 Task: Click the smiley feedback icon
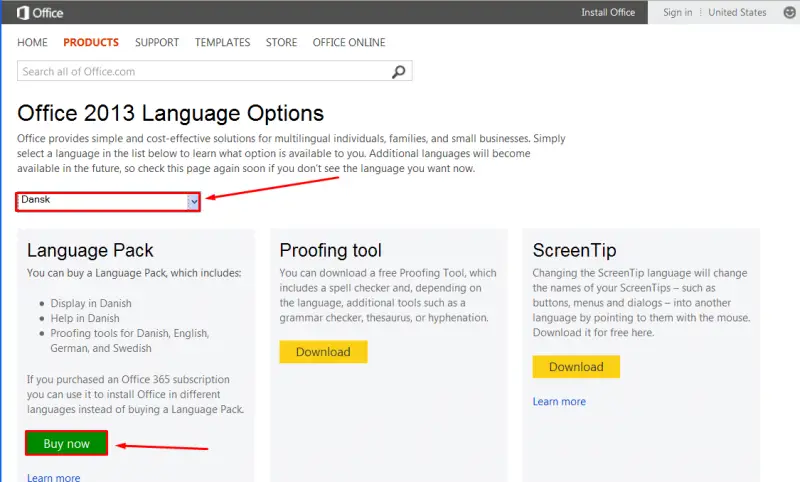789,12
